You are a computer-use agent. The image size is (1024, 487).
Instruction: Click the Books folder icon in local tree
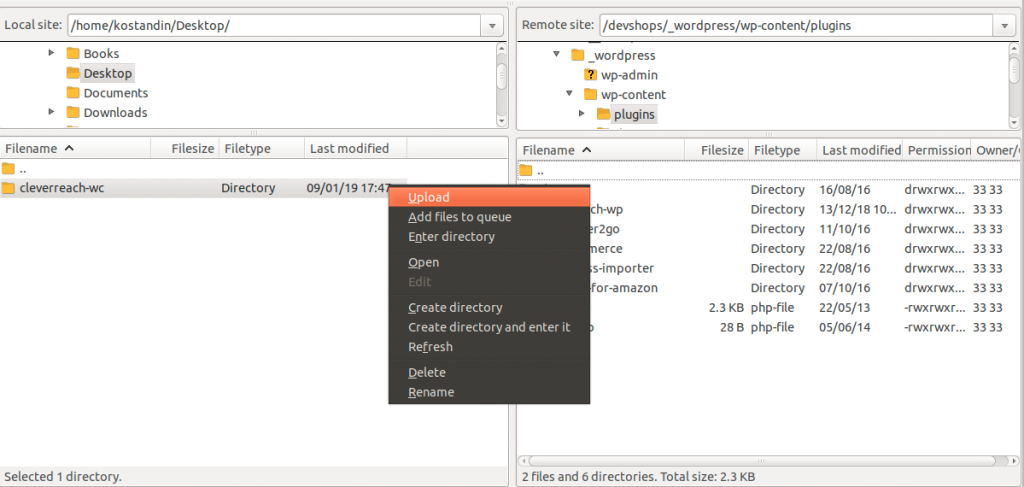click(x=73, y=54)
